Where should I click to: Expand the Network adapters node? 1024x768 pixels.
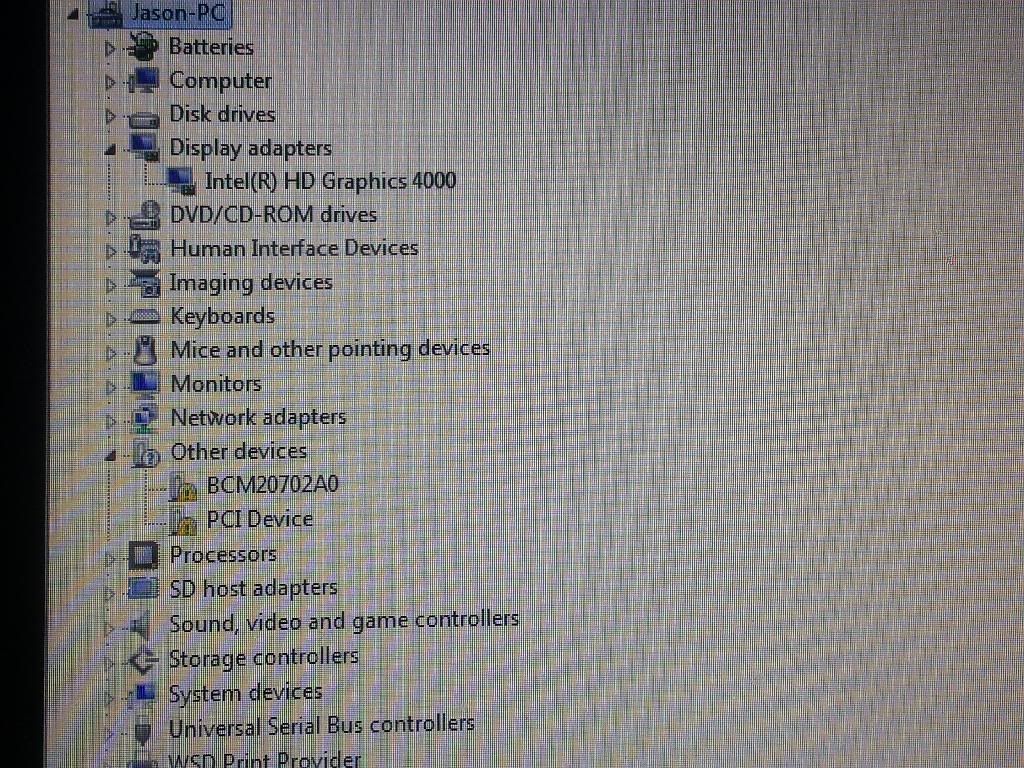[x=110, y=421]
